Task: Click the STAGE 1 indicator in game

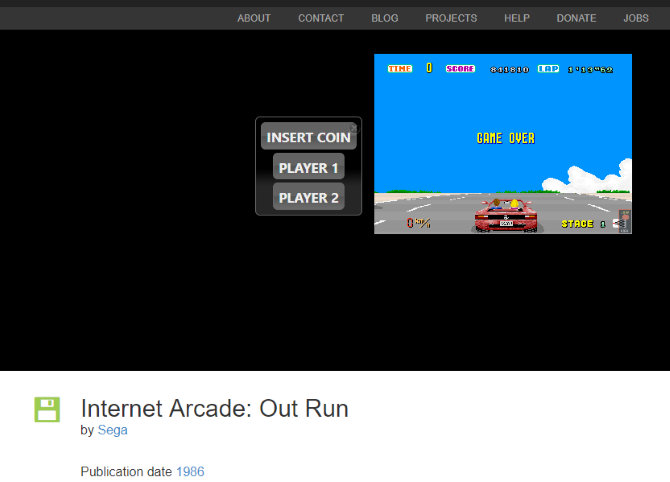Action: pos(583,224)
